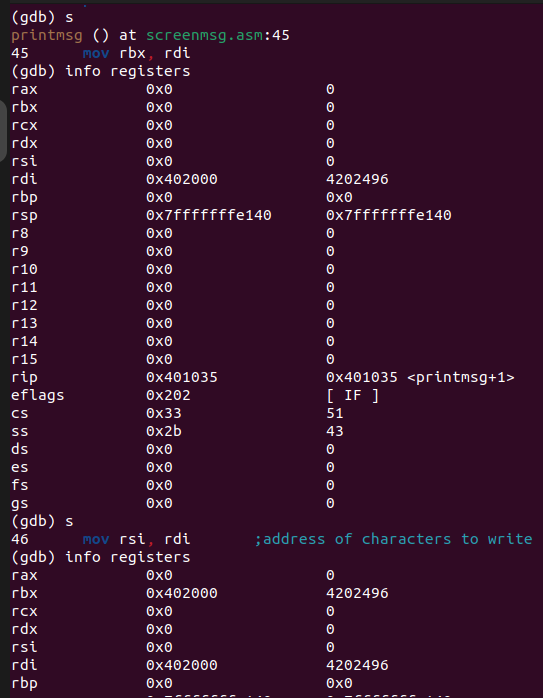The image size is (543, 698).
Task: Click the cs register hex value 0x33
Action: pos(164,413)
